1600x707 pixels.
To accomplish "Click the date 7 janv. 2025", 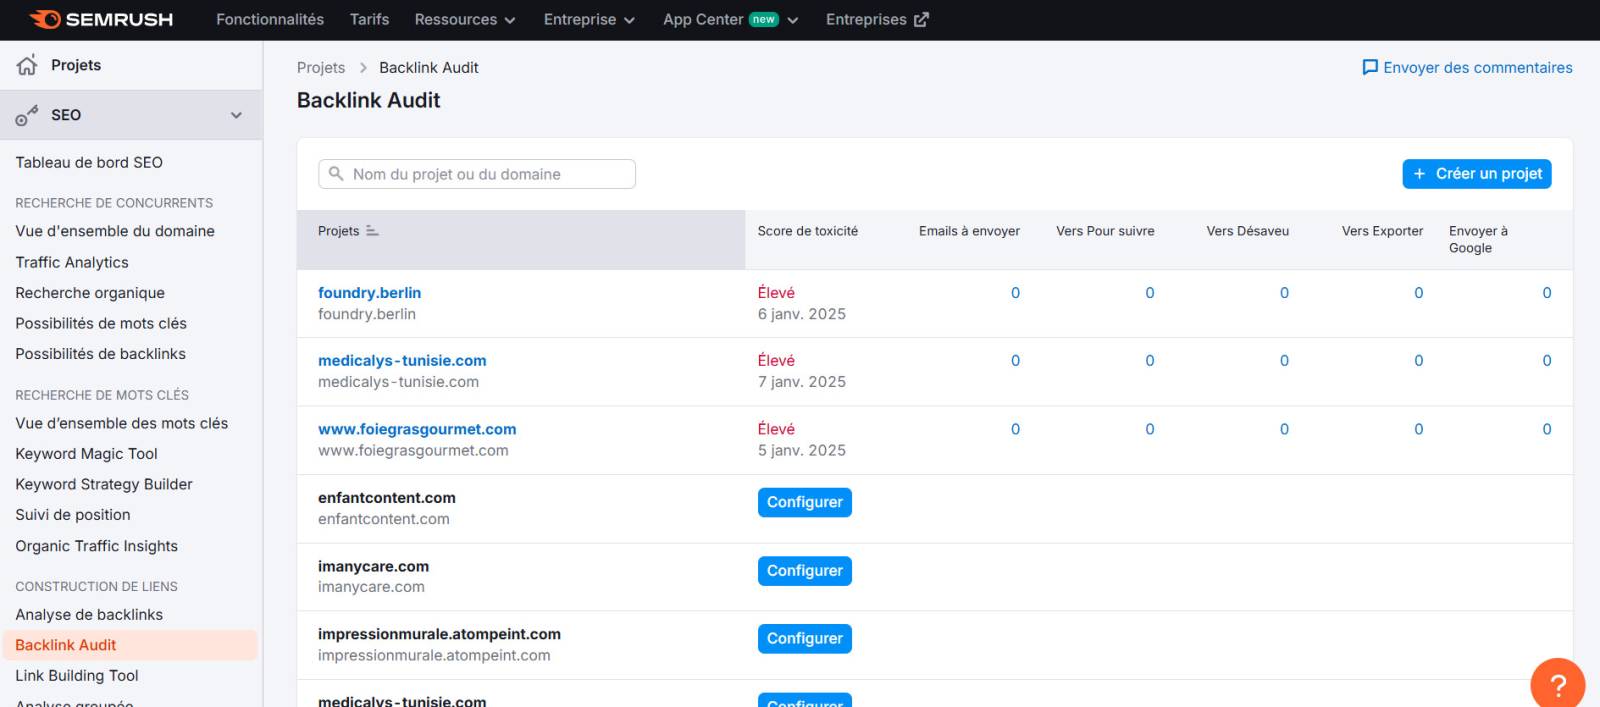I will 802,382.
